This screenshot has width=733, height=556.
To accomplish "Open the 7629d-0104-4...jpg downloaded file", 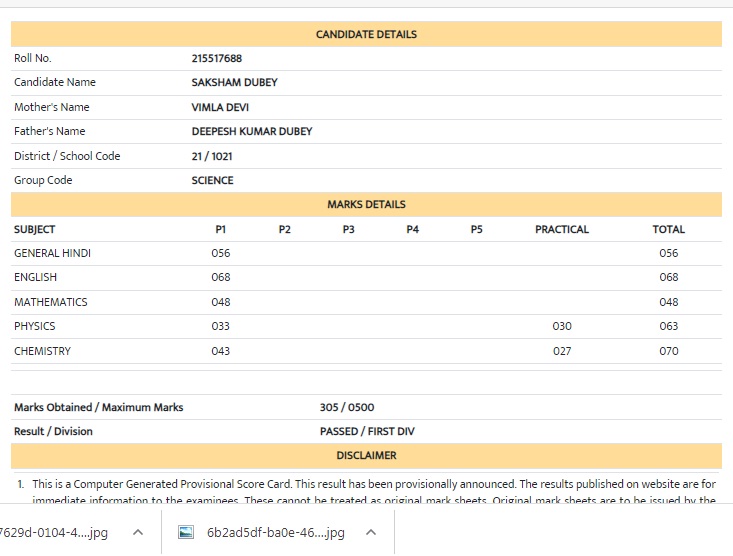I will pos(54,532).
